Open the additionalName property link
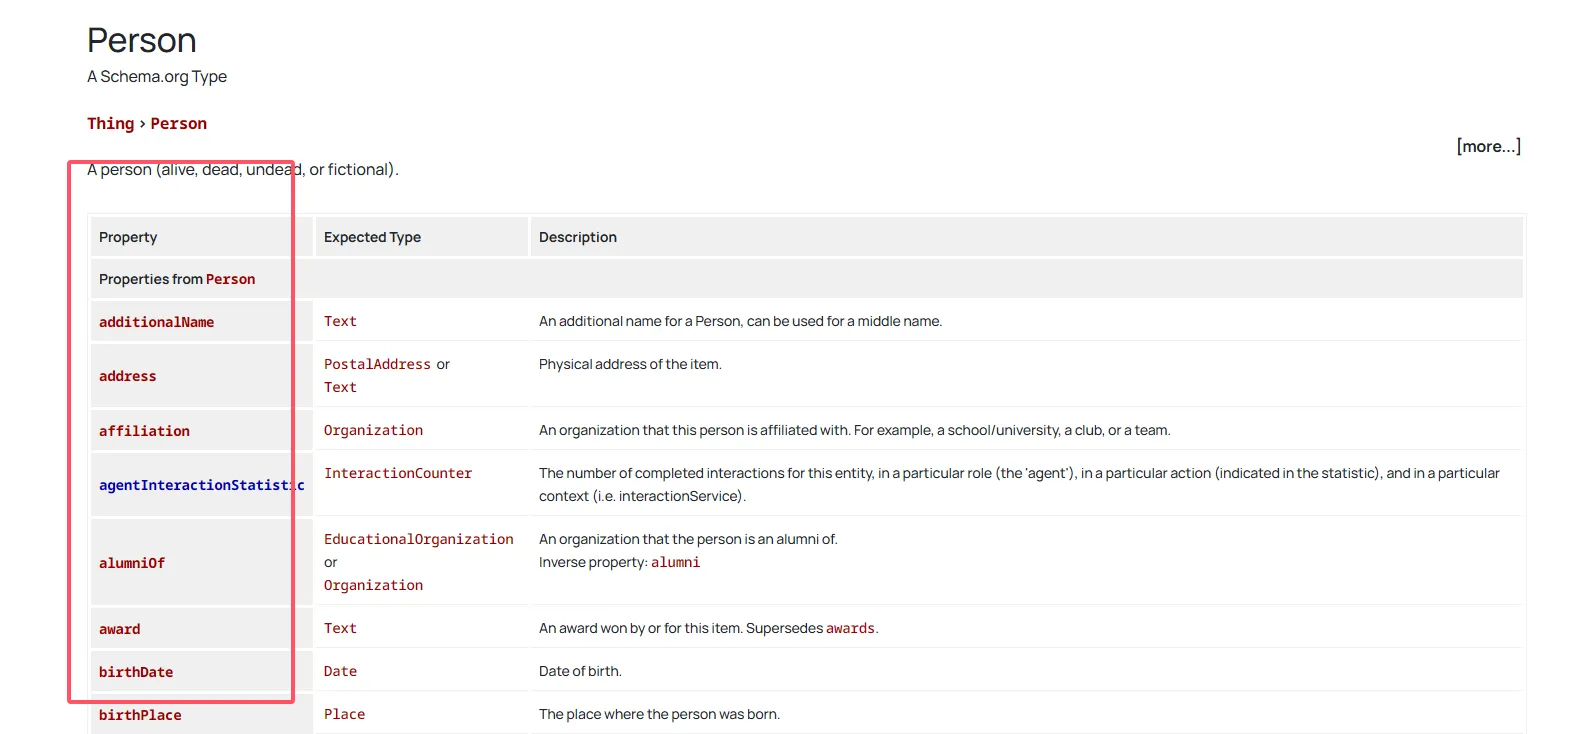1574x734 pixels. [x=156, y=322]
